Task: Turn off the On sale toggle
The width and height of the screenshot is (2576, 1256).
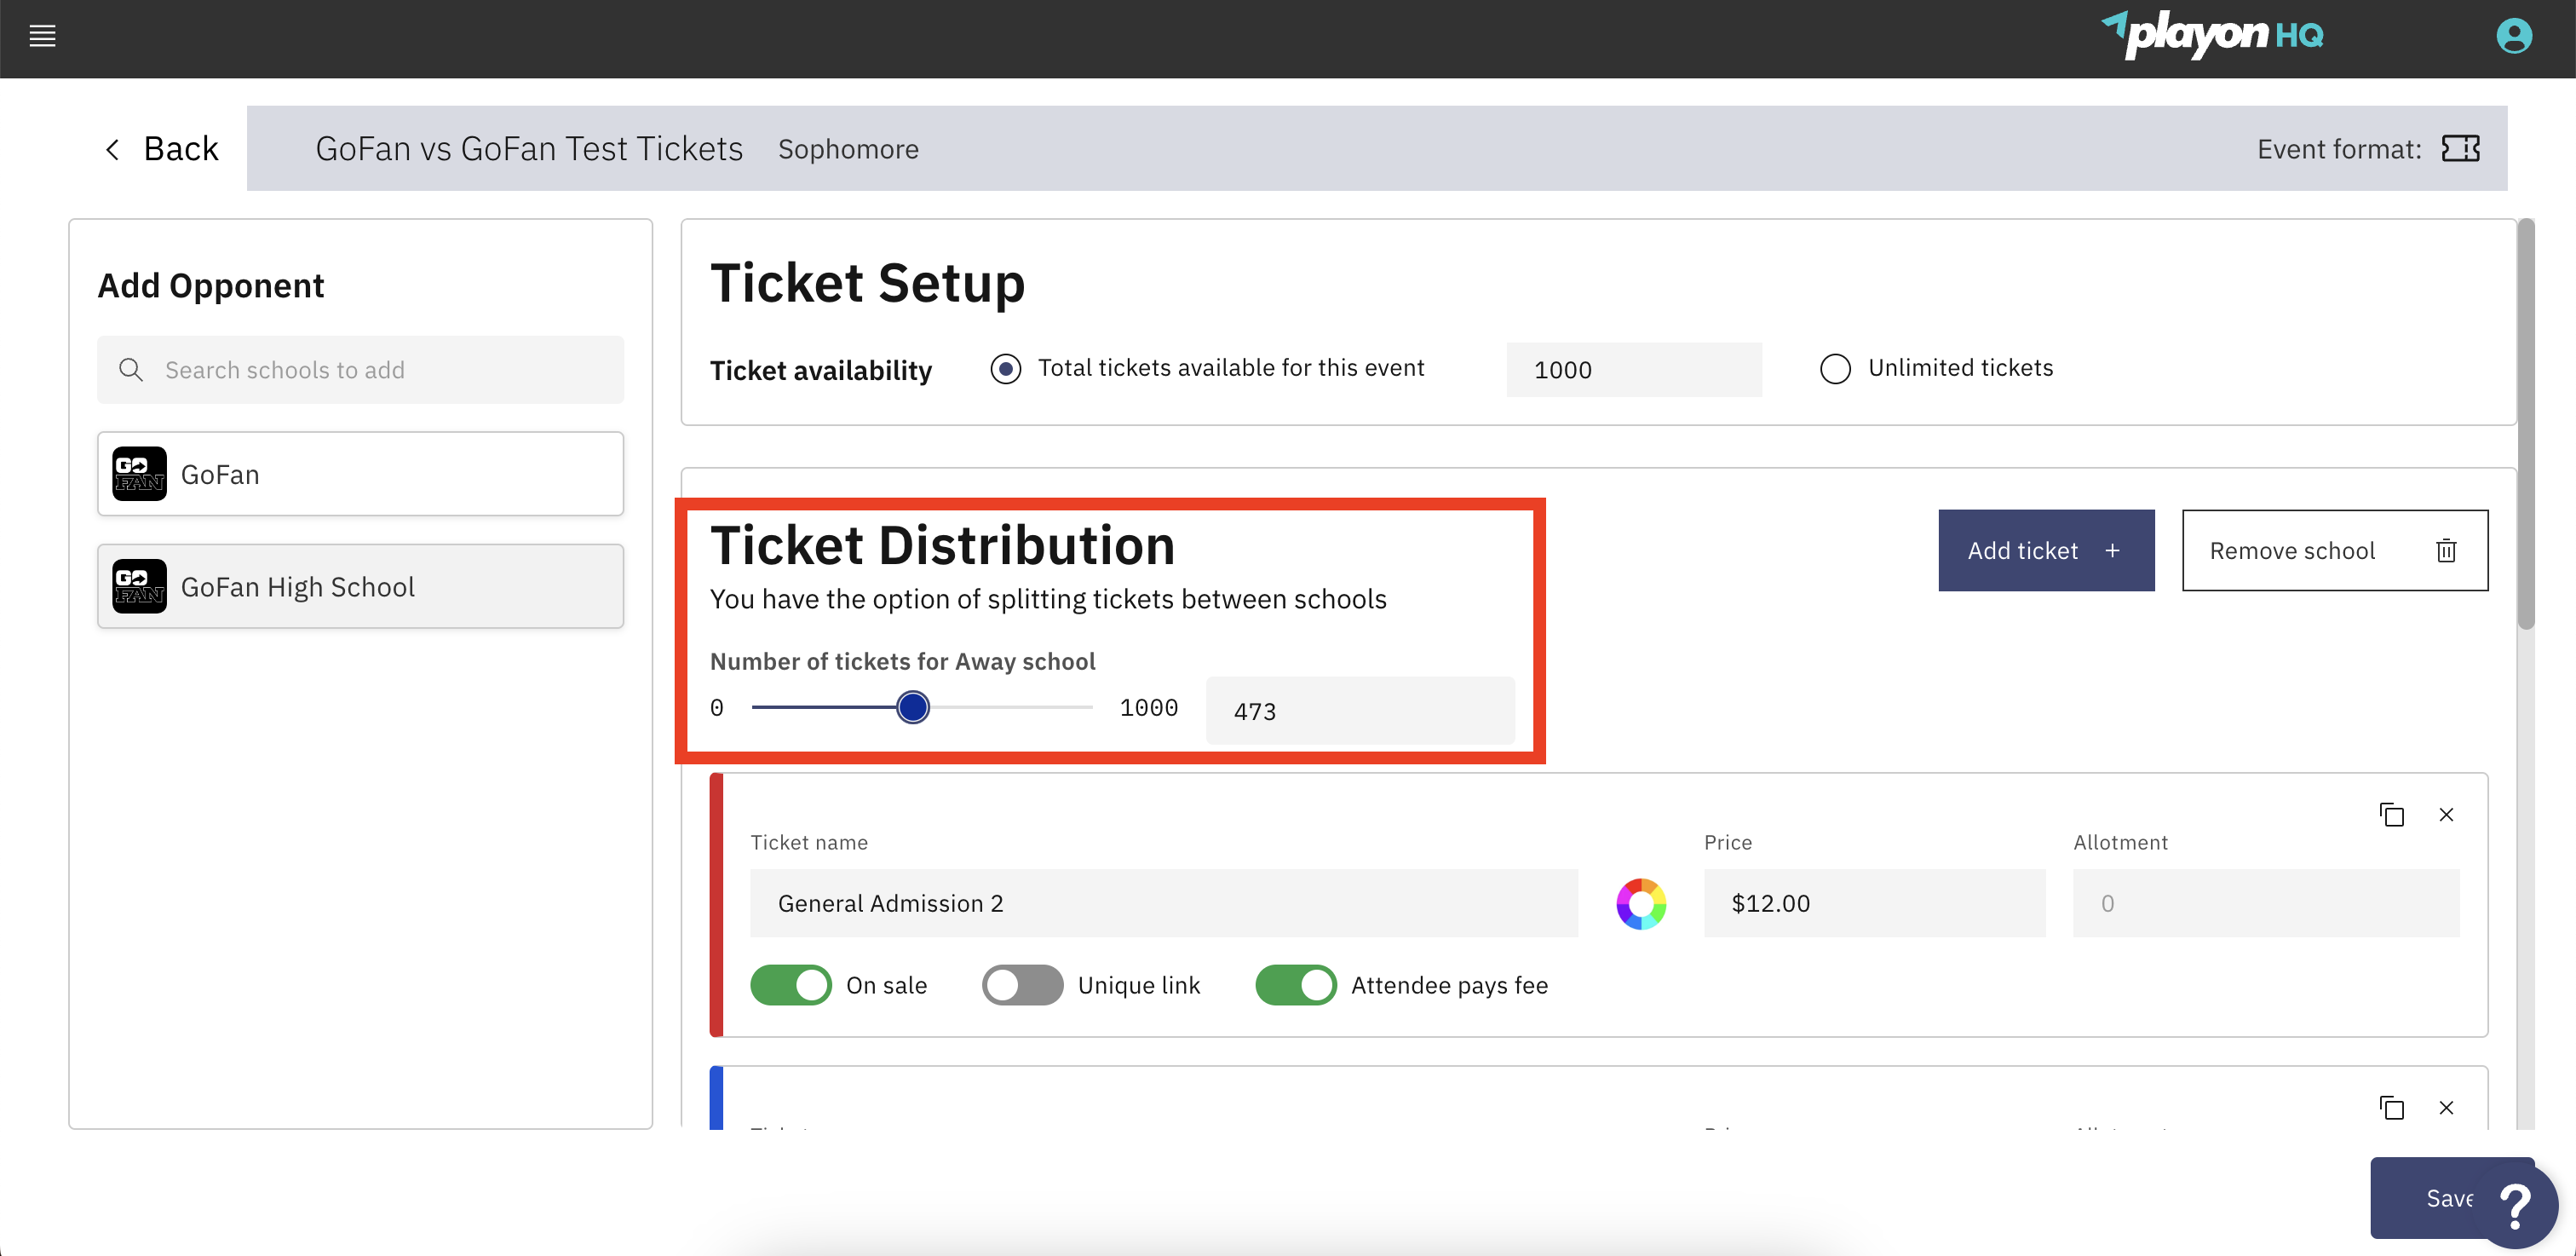Action: (790, 984)
